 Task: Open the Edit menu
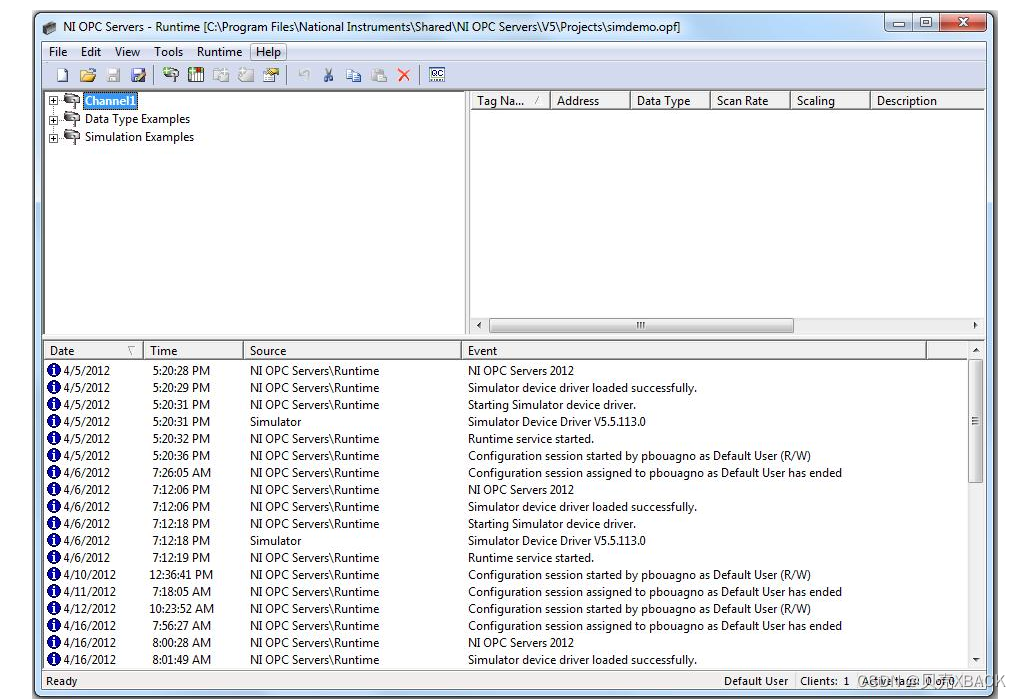pos(91,51)
